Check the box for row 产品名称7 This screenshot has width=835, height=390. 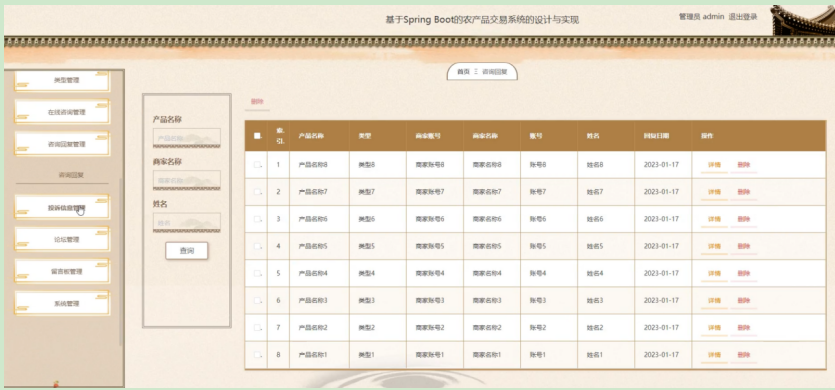[x=257, y=192]
